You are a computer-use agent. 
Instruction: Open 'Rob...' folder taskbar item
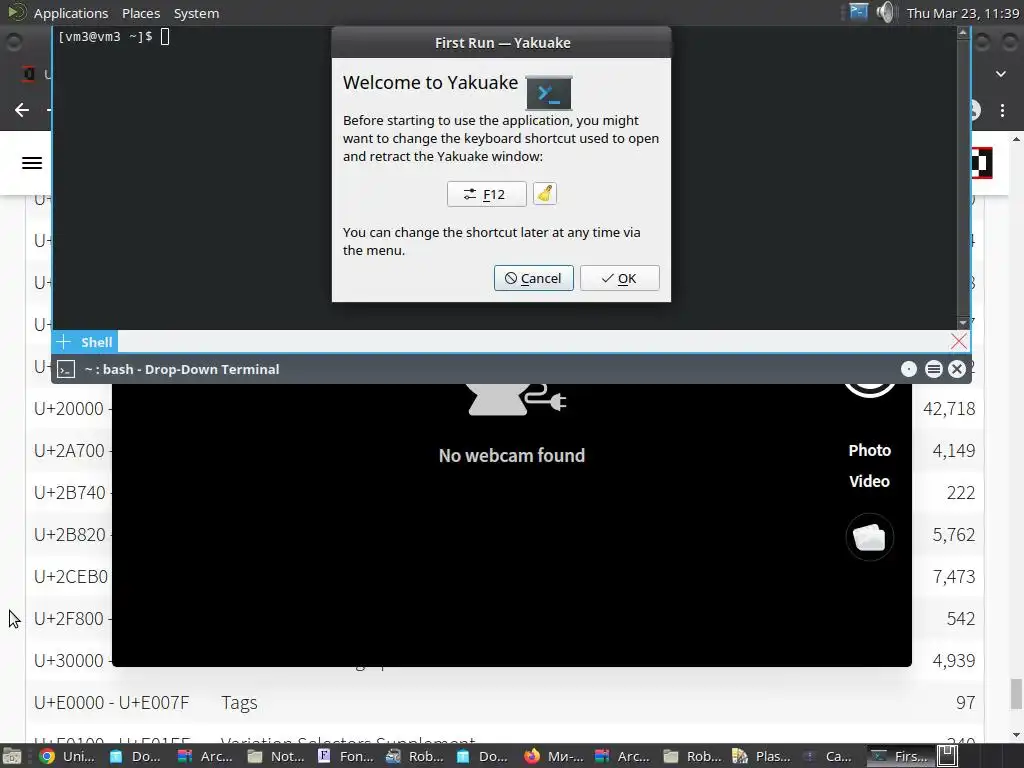click(x=692, y=756)
